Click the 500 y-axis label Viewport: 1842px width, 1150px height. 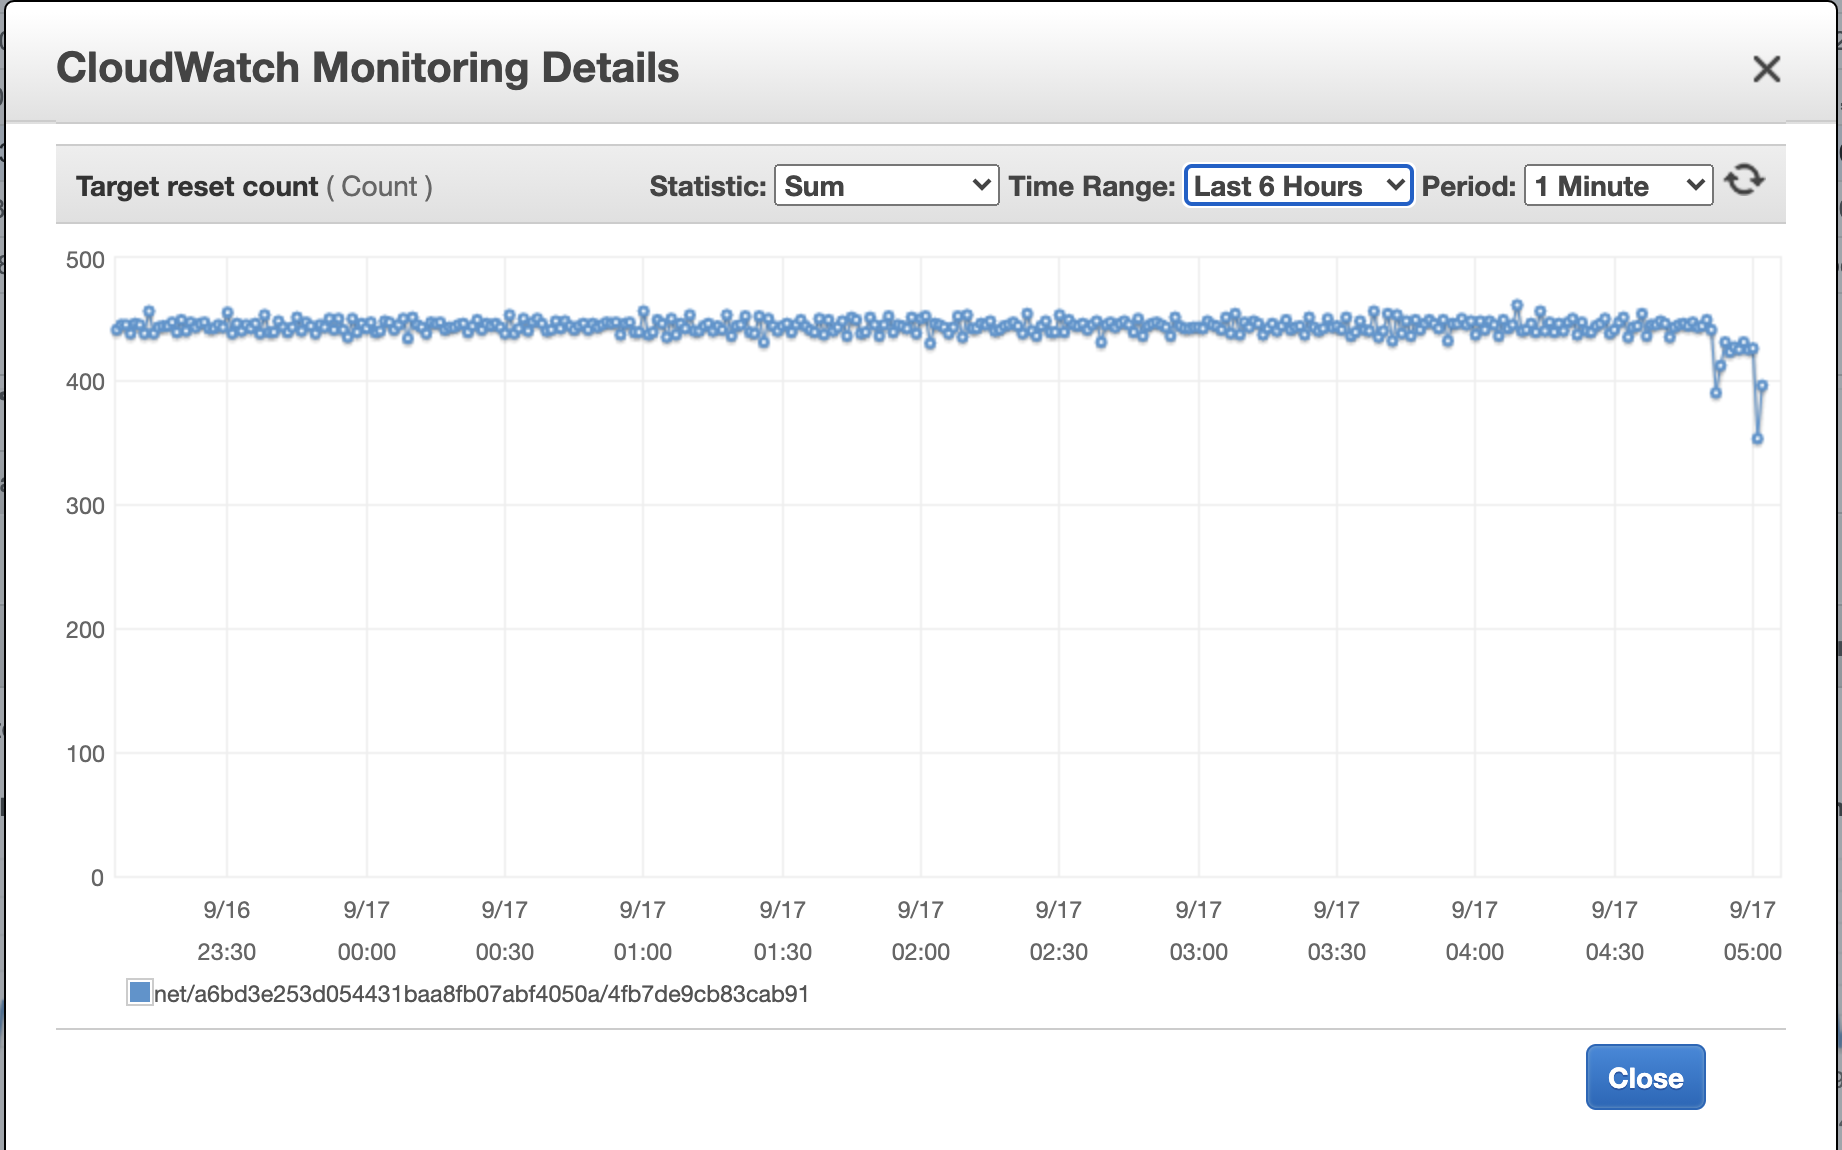click(85, 260)
